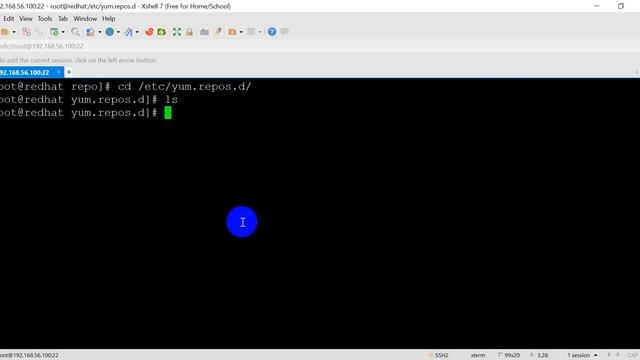Click the script pen icon
The width and height of the screenshot is (640, 360).
click(x=218, y=32)
